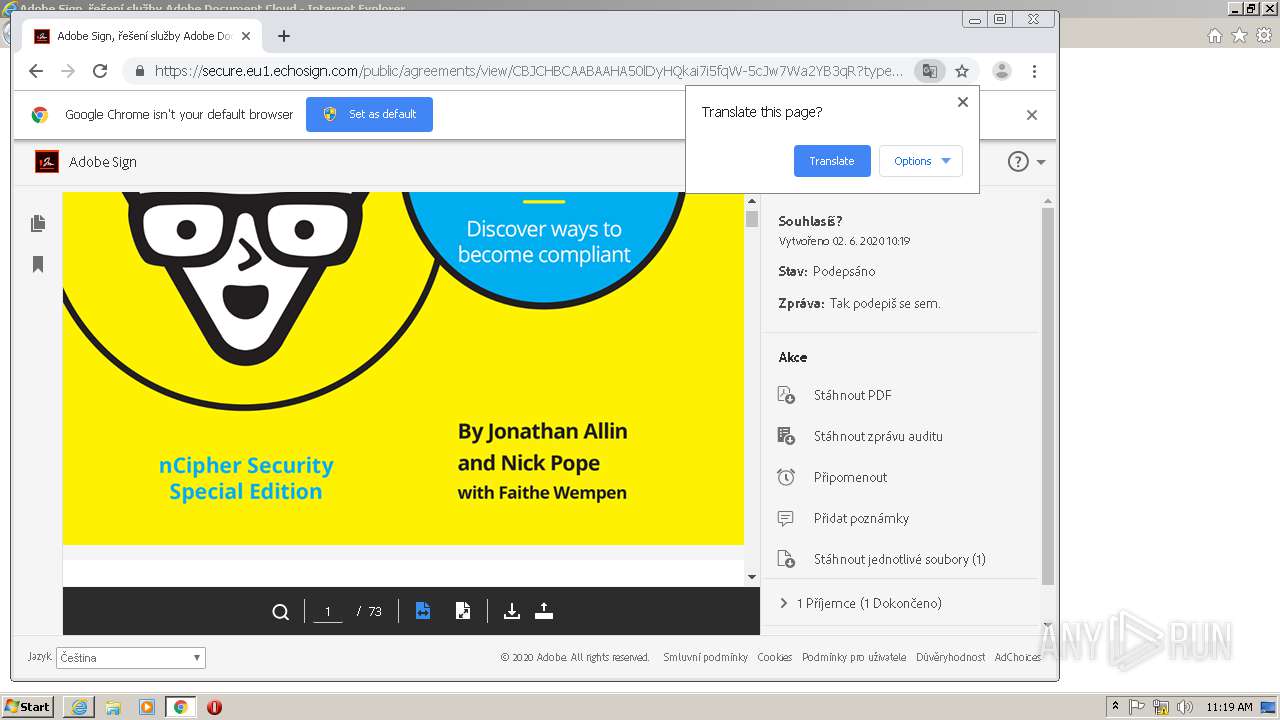Click the document scrollbar up arrow

tap(752, 202)
